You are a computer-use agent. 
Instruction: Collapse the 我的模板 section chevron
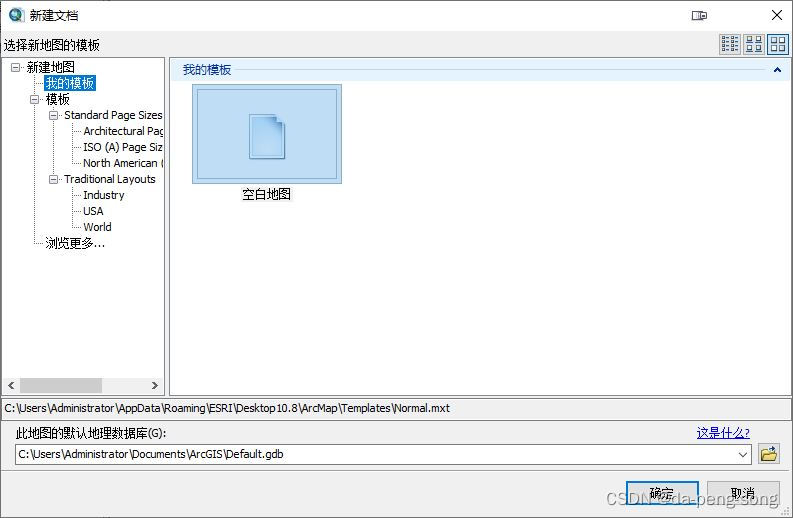(x=777, y=70)
